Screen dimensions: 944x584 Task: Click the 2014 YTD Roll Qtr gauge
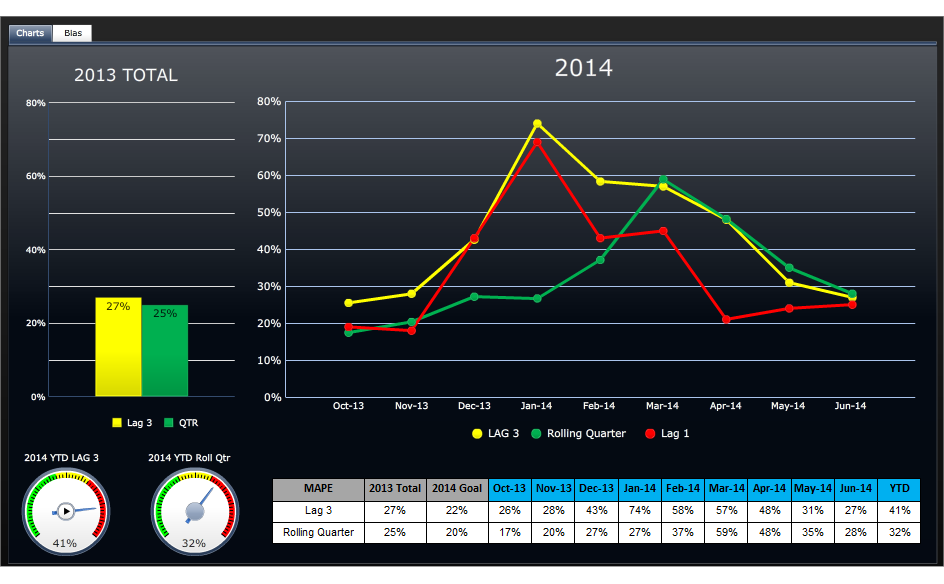[196, 511]
